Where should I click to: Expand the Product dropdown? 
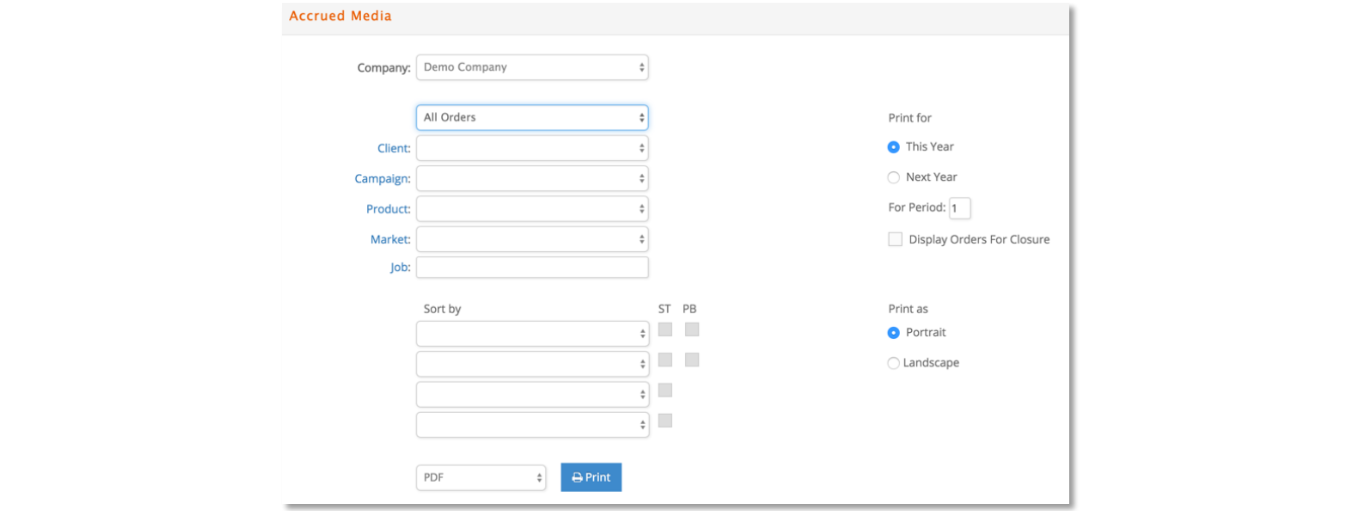(532, 209)
